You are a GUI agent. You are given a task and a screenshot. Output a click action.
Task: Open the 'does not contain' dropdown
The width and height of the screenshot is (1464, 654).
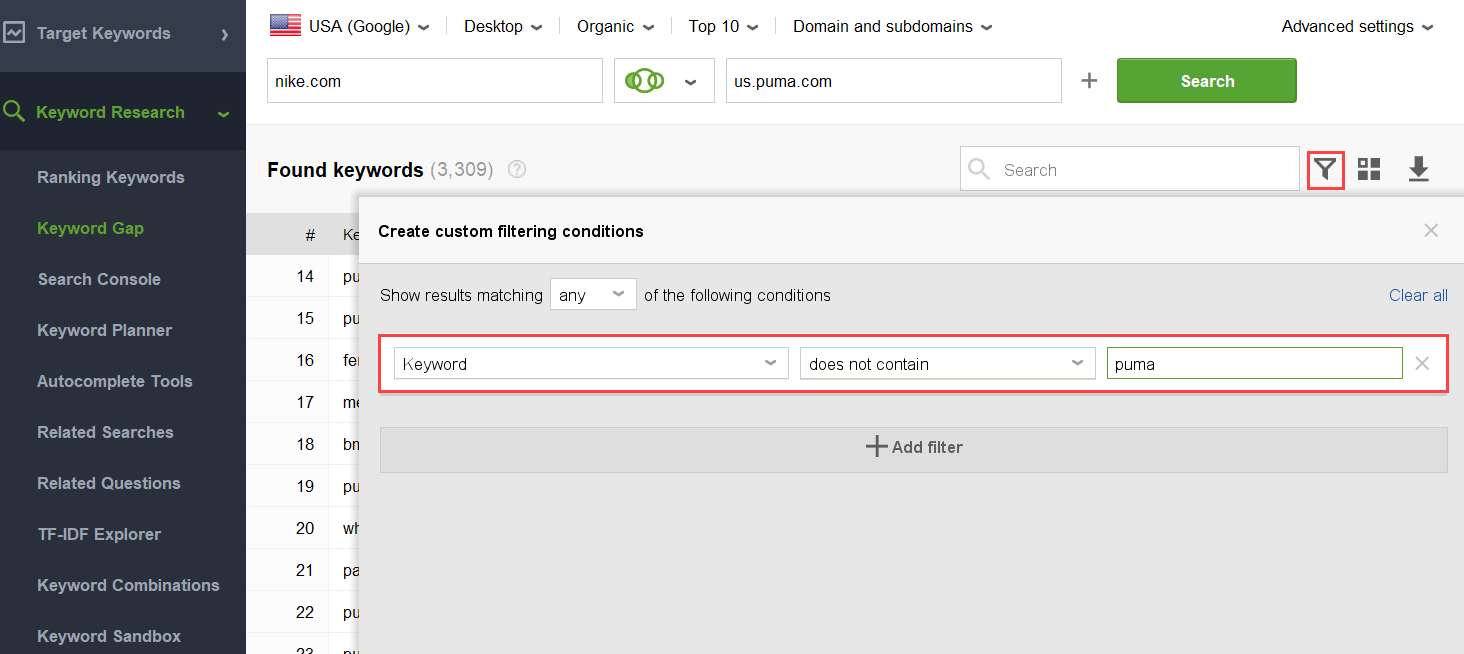947,364
